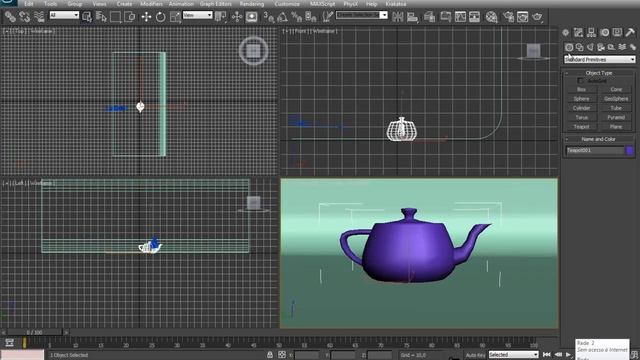Open Schematic View from toolbar
This screenshot has height=360, width=640.
474,17
